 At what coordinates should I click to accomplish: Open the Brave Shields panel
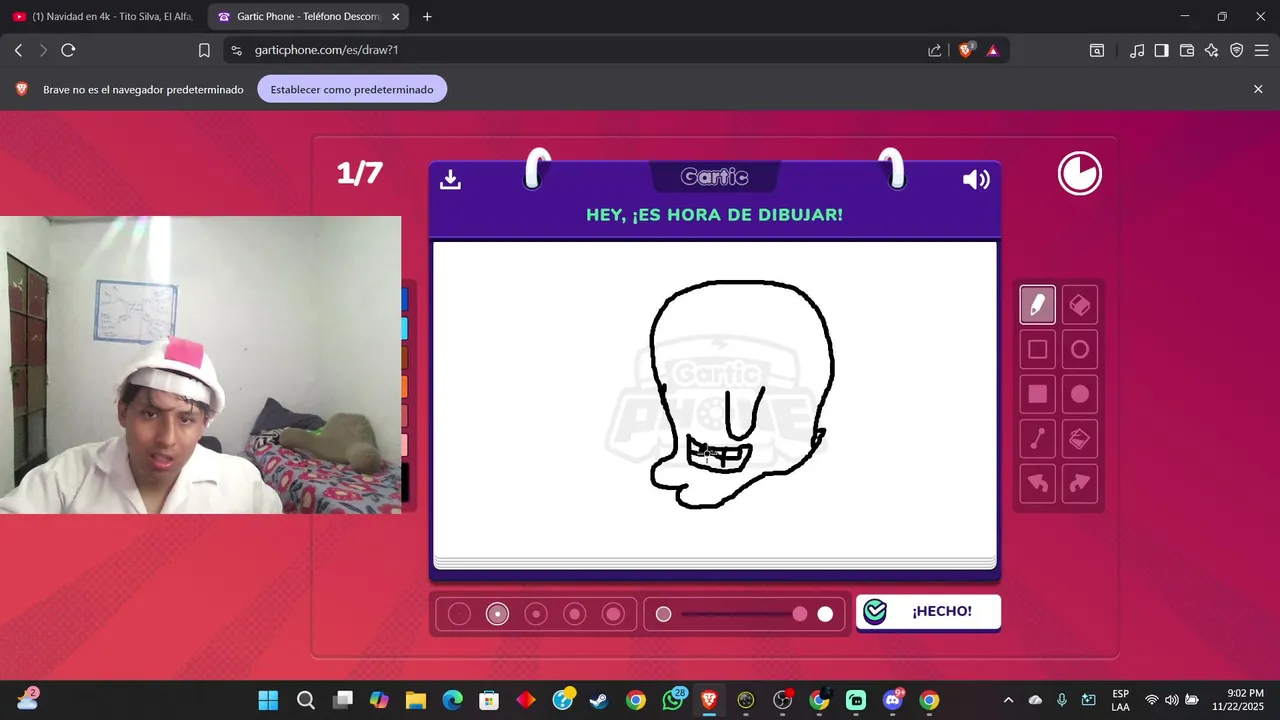pos(966,50)
